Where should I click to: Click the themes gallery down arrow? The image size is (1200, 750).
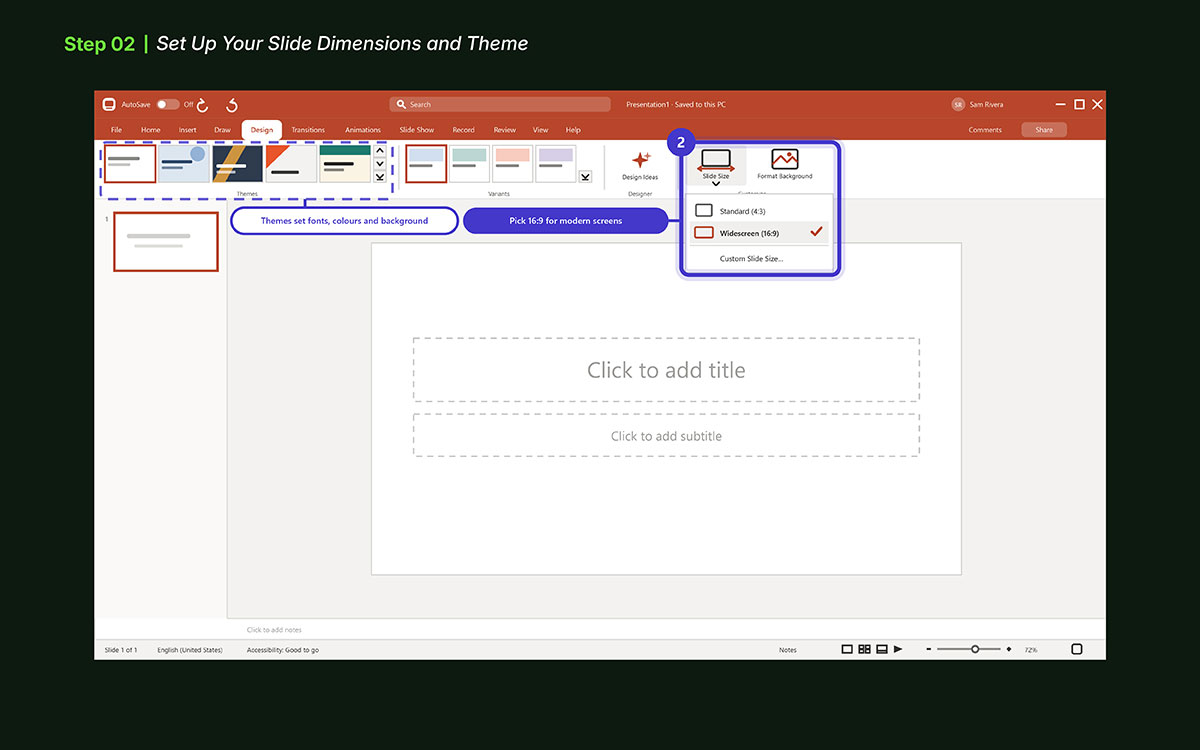coord(380,164)
